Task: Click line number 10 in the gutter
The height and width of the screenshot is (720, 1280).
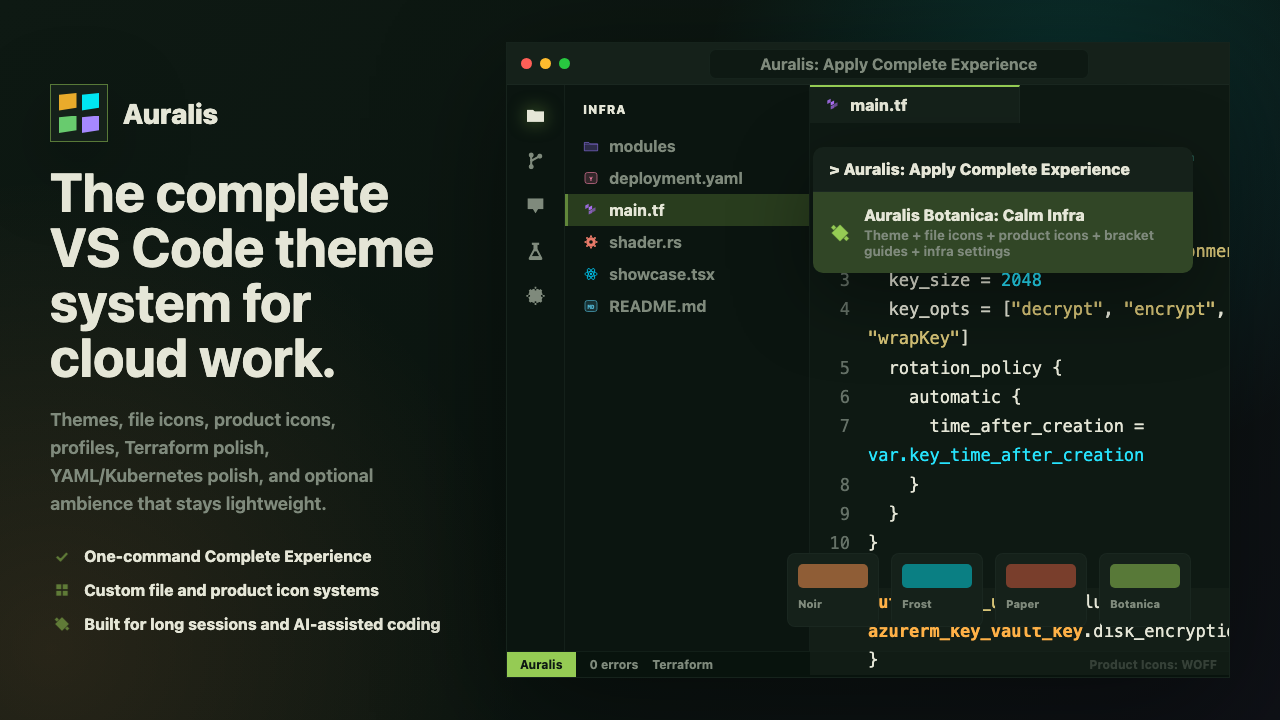Action: (x=840, y=543)
